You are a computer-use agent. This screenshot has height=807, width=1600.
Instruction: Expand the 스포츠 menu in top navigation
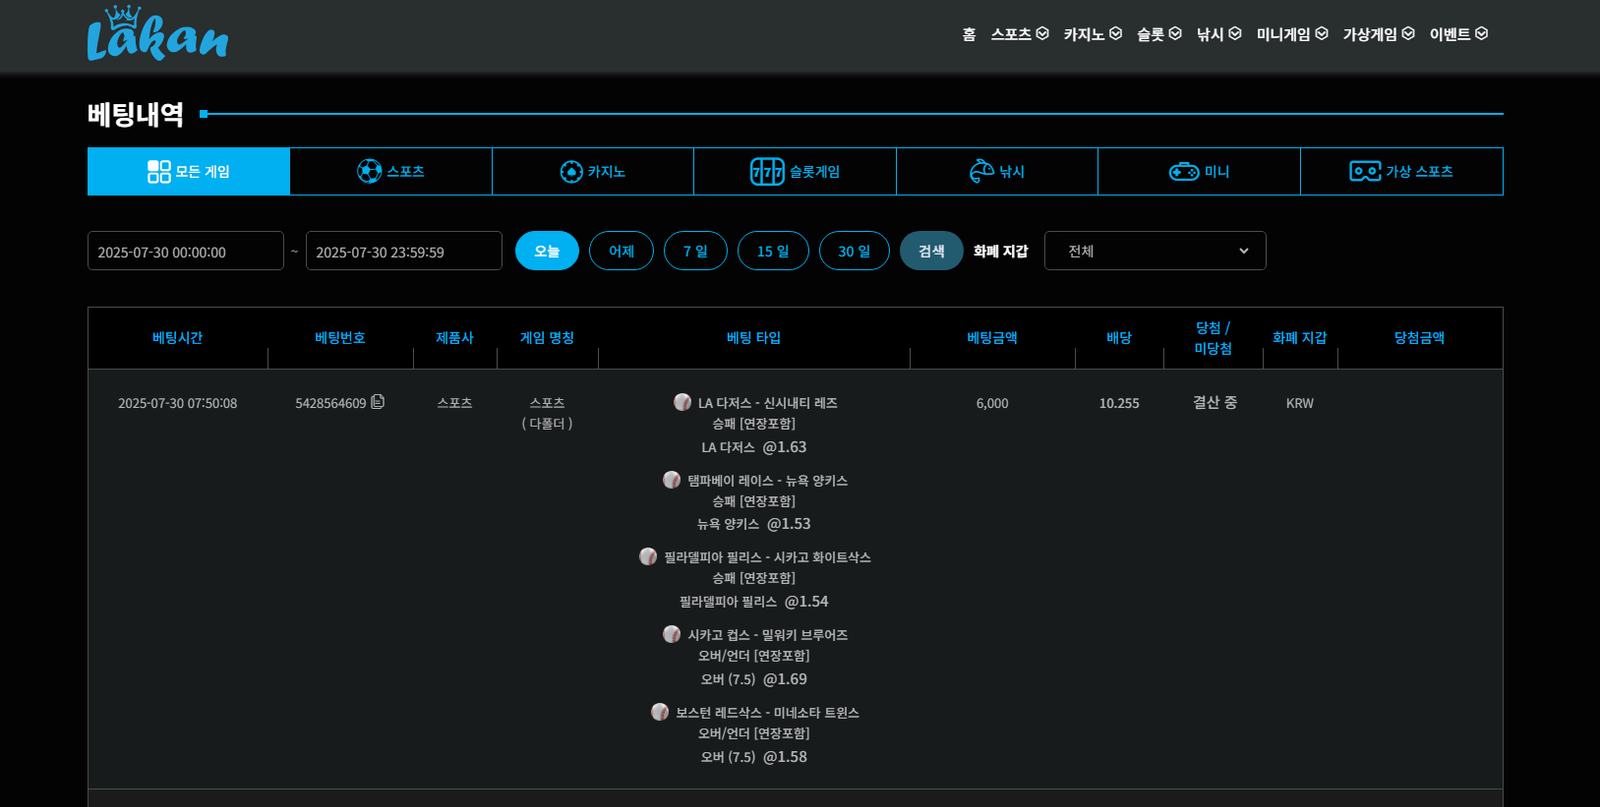pyautogui.click(x=1019, y=34)
